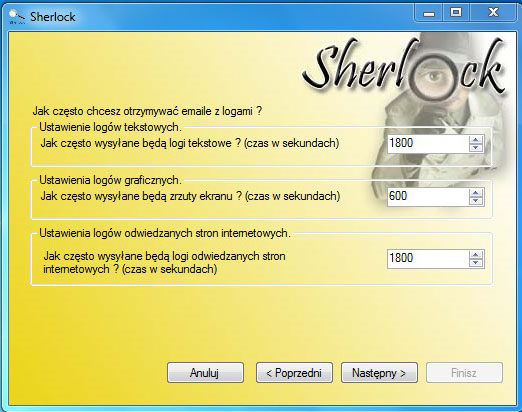Decrease screenshot interval with down arrow
The width and height of the screenshot is (522, 412).
point(476,201)
